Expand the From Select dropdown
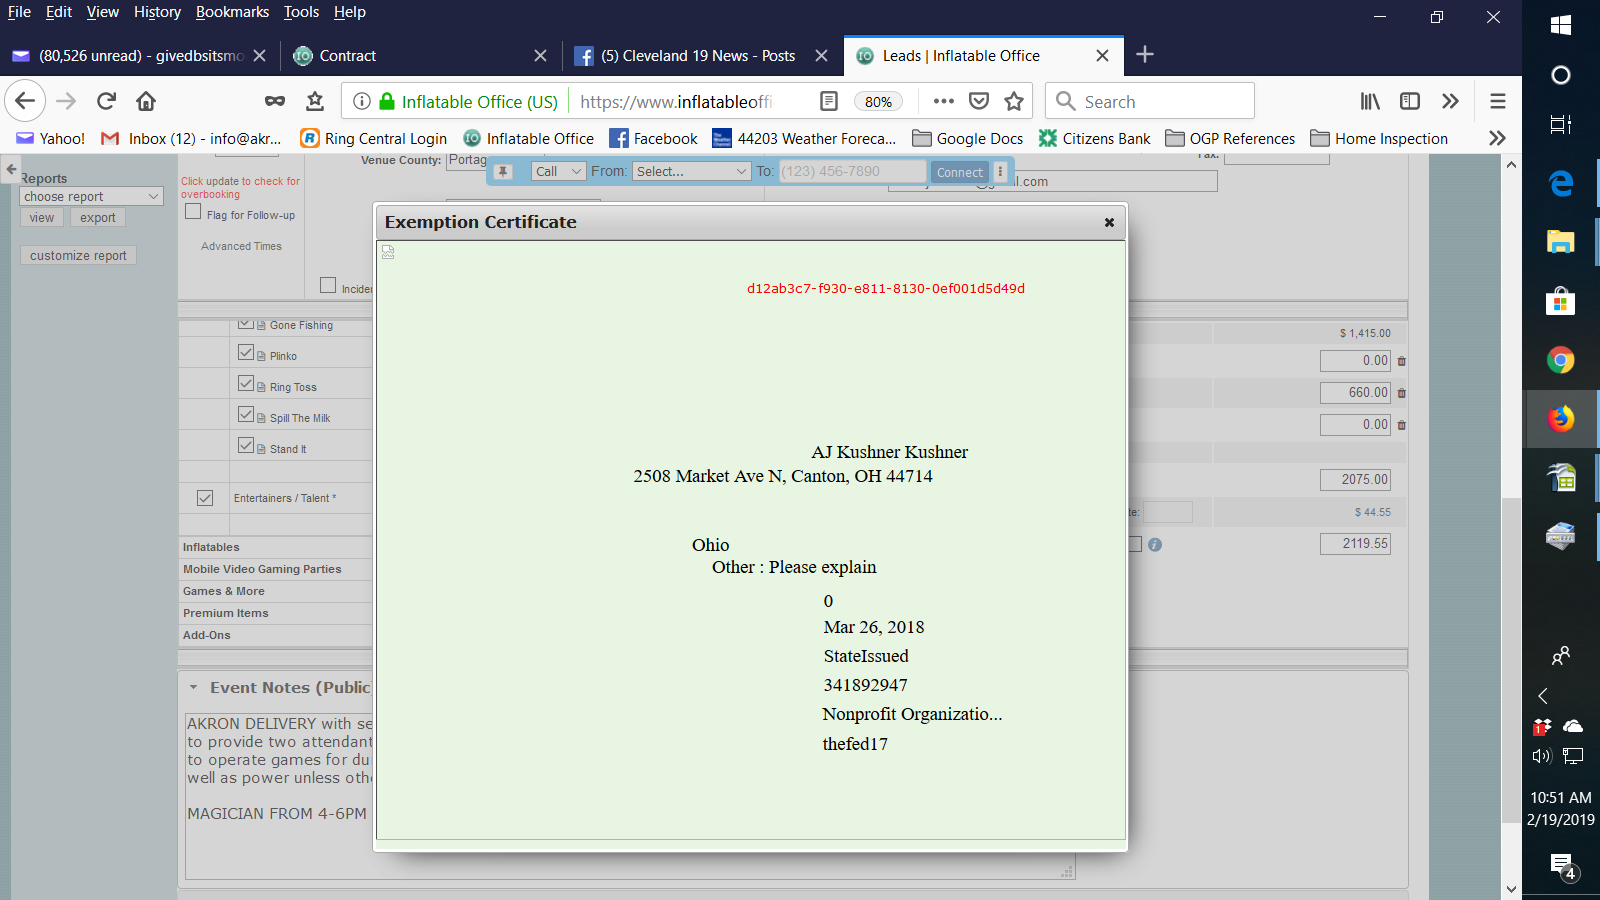Image resolution: width=1600 pixels, height=900 pixels. tap(691, 172)
